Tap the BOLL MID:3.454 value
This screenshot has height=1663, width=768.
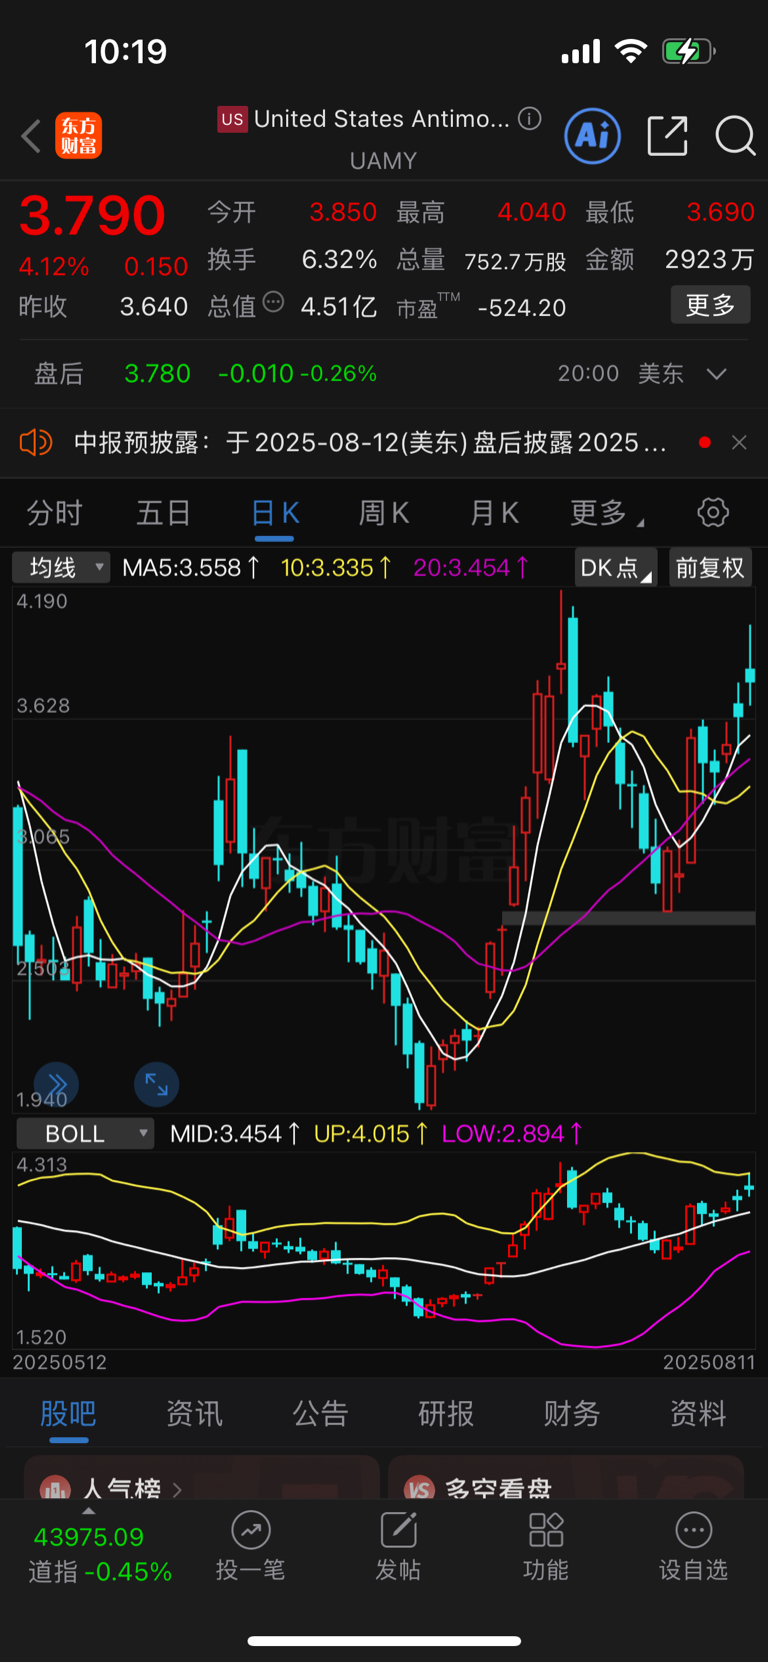click(x=234, y=1133)
